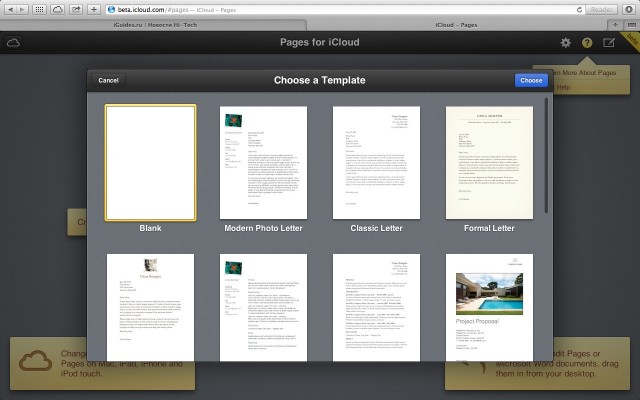
Task: Show all tabs icon in tab bar
Action: [631, 25]
